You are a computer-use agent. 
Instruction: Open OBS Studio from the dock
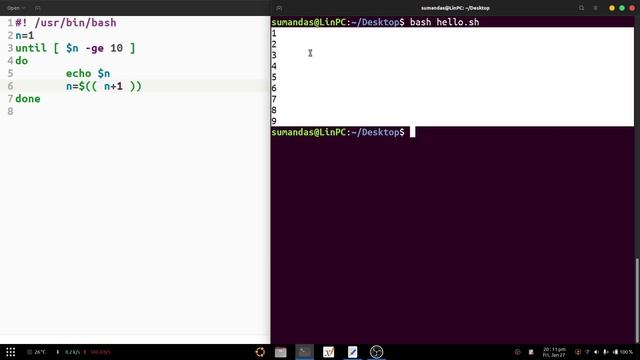(x=376, y=352)
